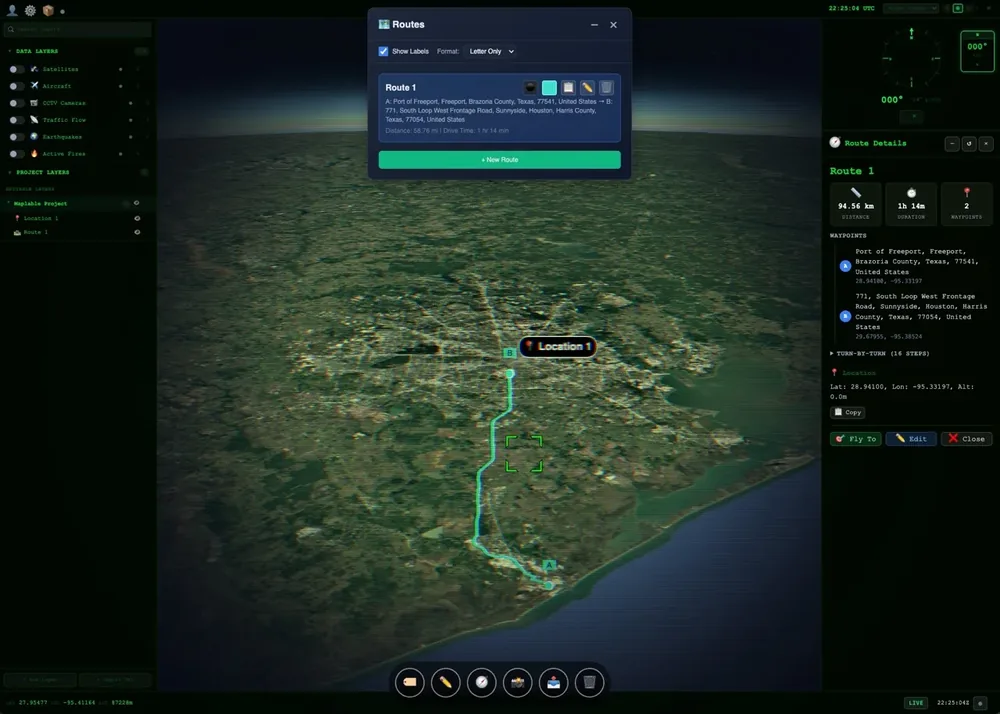Minimize the Route Details panel

coord(952,143)
